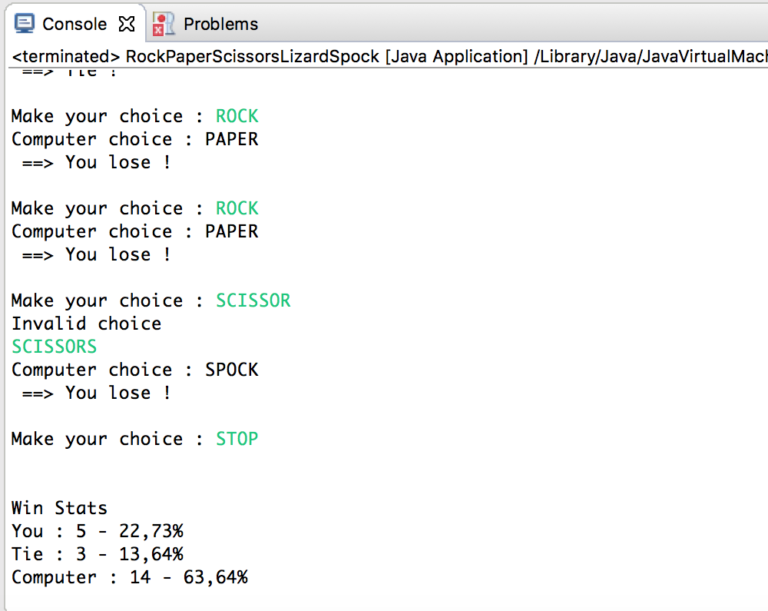
Task: Click the Computer choice SPOCK line
Action: point(135,370)
